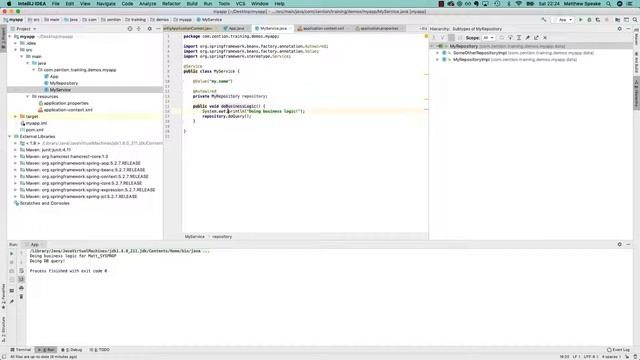Click Run with Coverage icon in the main toolbar
Image resolution: width=640 pixels, height=360 pixels.
tap(598, 20)
